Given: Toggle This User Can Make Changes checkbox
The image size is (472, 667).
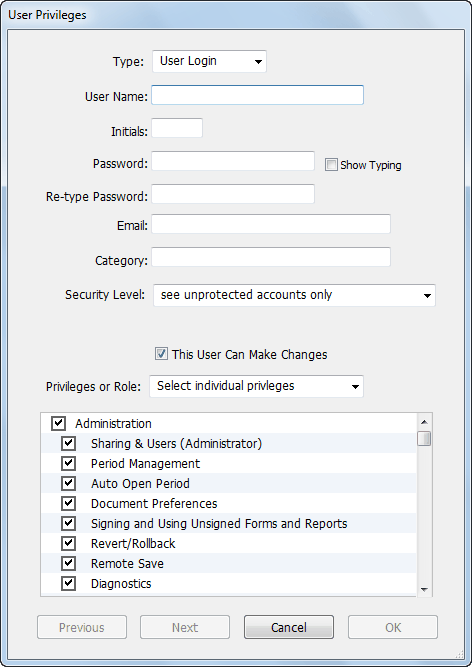Looking at the screenshot, I should tap(161, 353).
